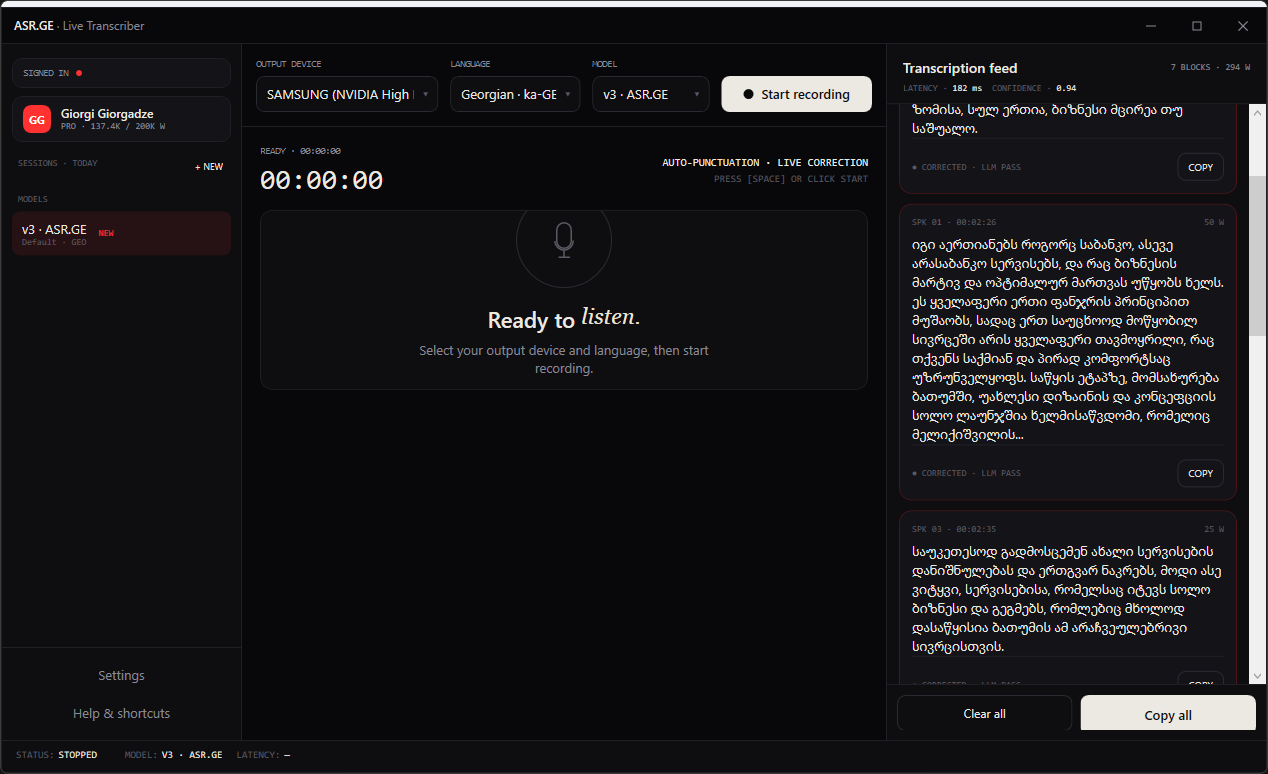Click Copy all in transcription feed
Image resolution: width=1268 pixels, height=774 pixels.
[1168, 716]
